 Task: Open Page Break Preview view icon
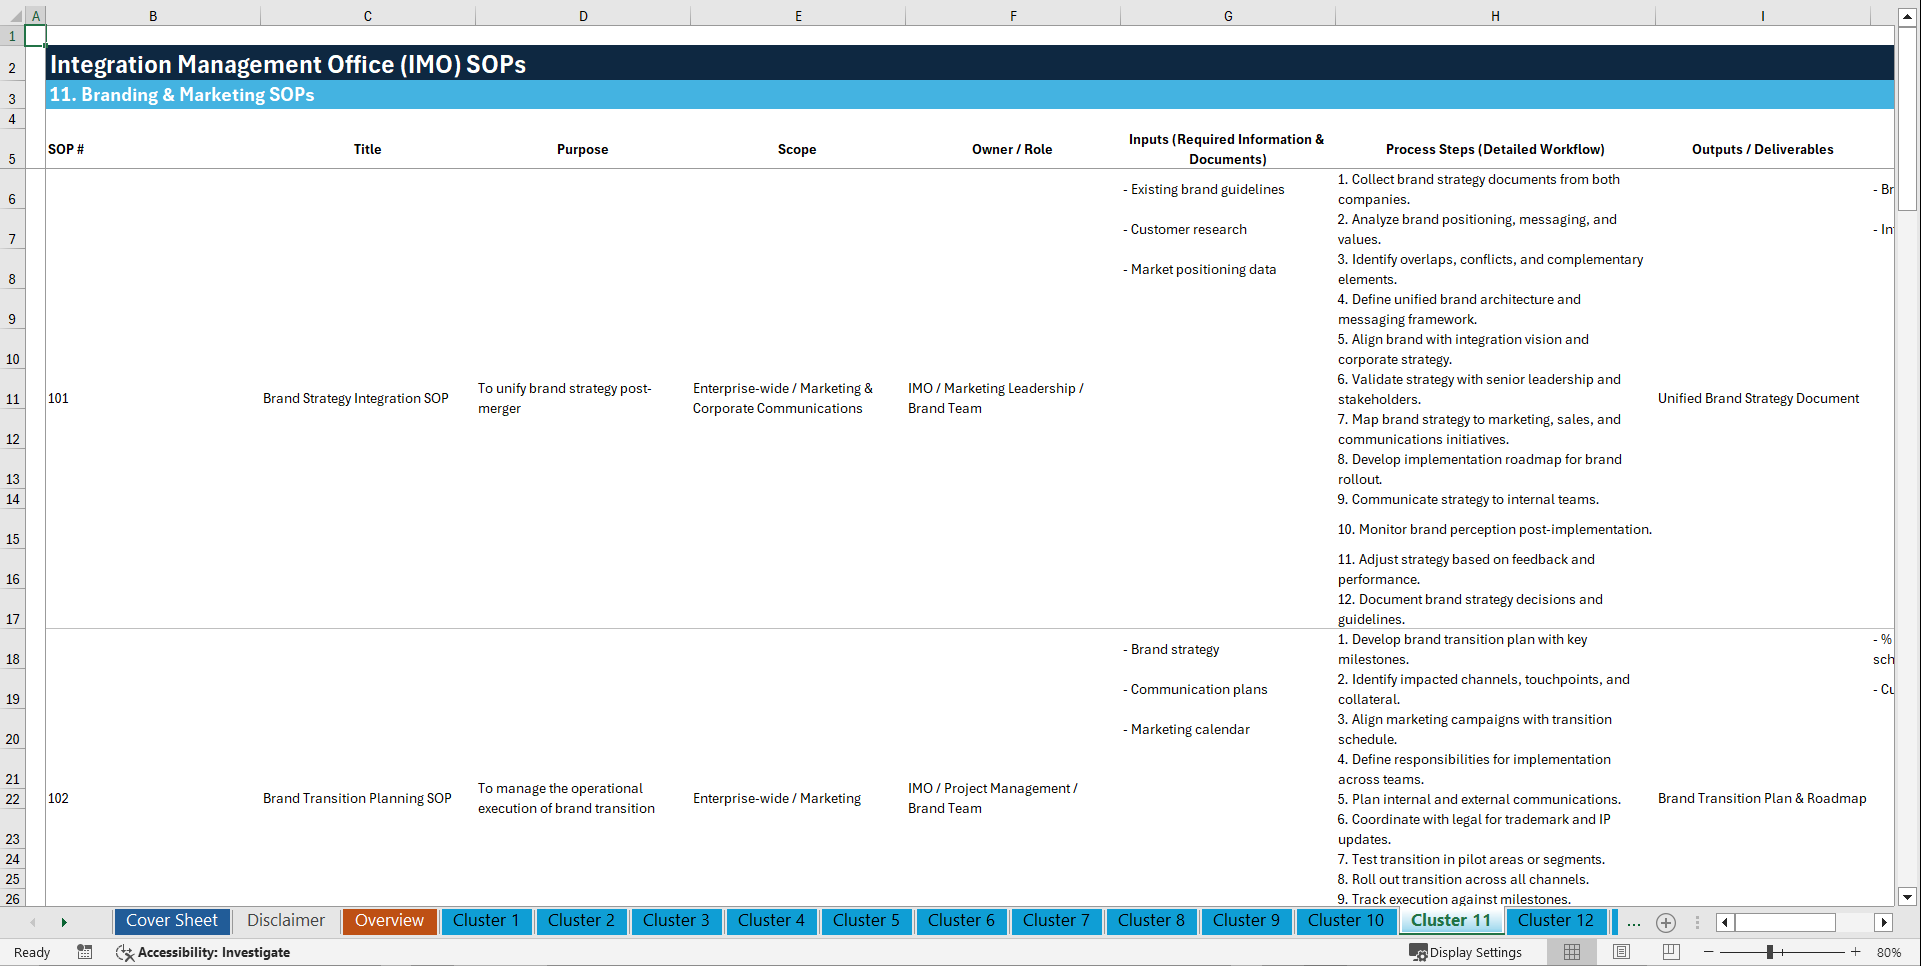tap(1670, 952)
